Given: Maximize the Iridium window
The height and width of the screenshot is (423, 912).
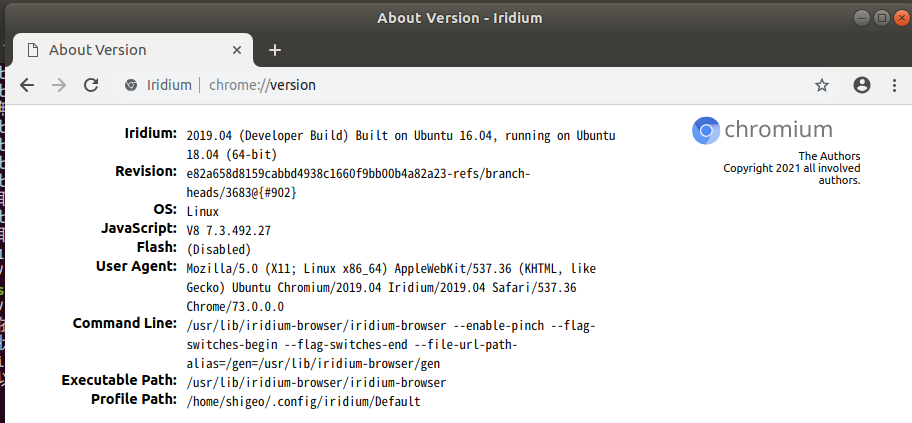Looking at the screenshot, I should coord(882,17).
